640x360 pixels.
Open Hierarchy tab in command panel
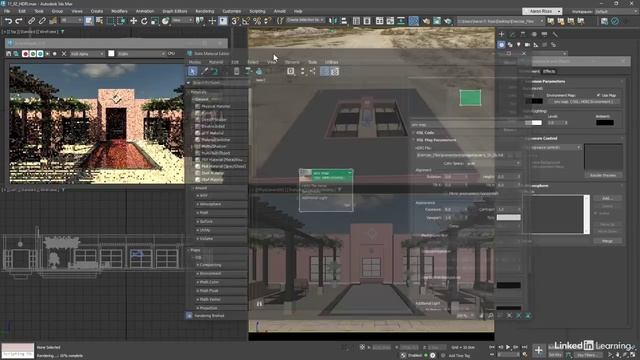point(523,34)
